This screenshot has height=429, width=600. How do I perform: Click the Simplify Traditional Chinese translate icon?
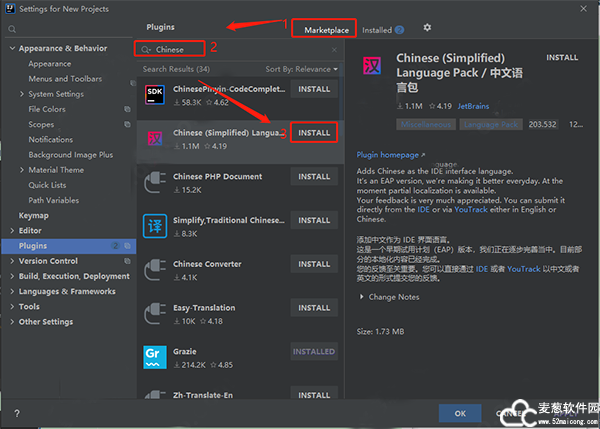[154, 225]
